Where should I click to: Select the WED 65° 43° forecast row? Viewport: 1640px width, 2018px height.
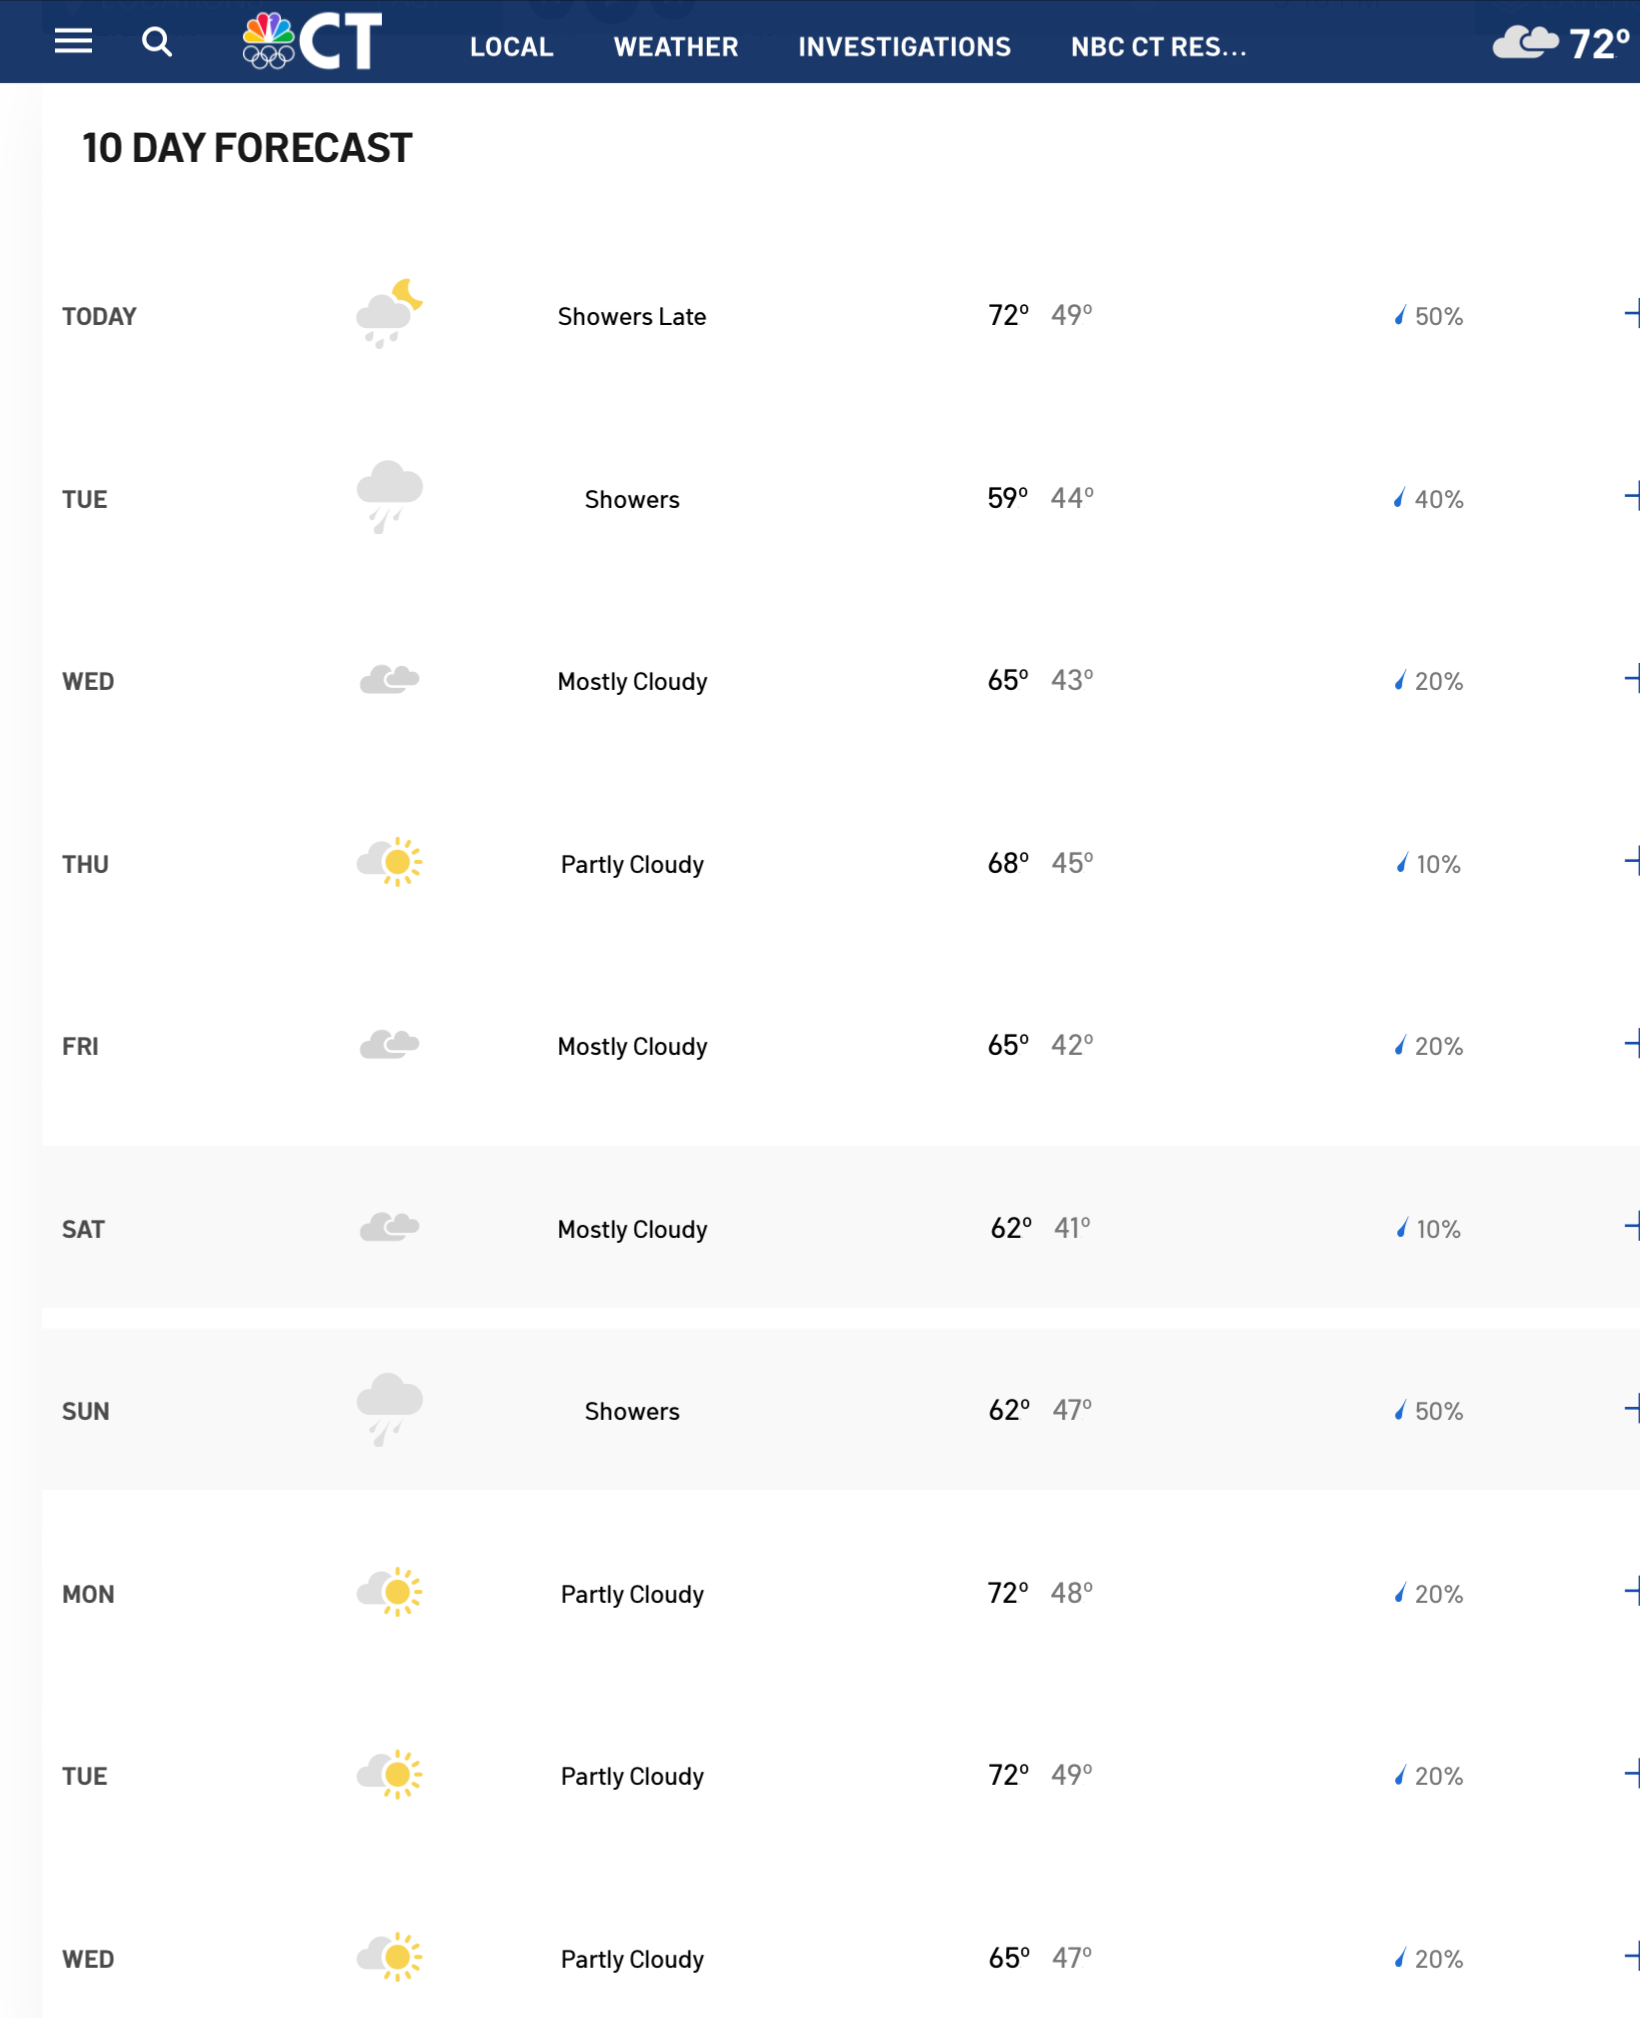click(841, 681)
